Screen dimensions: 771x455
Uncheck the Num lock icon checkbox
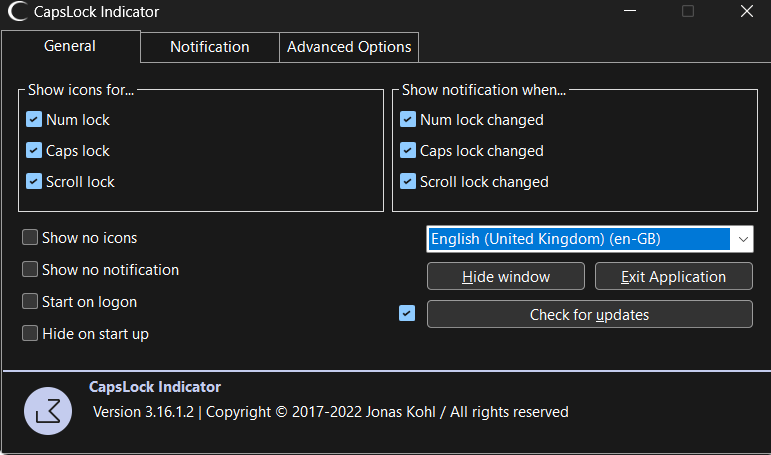tap(34, 119)
